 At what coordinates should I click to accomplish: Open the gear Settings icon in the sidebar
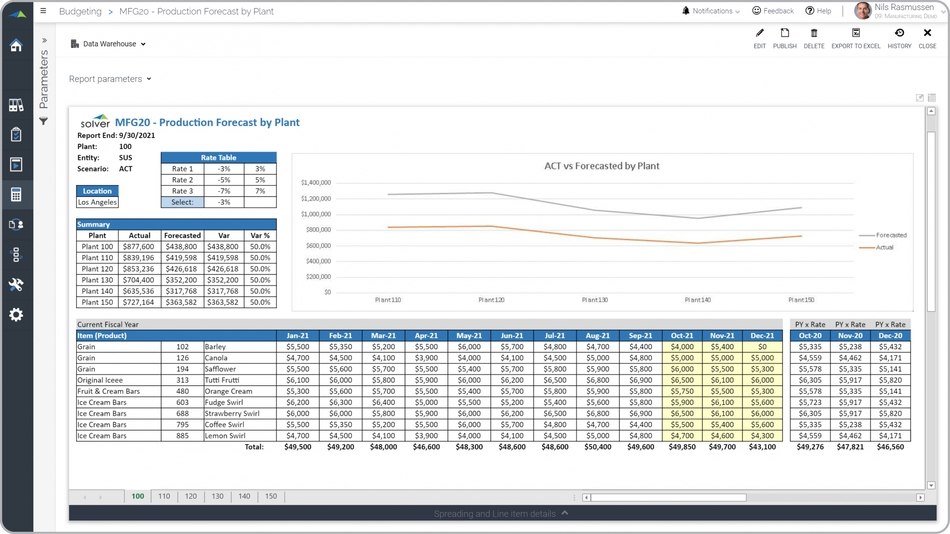16,315
